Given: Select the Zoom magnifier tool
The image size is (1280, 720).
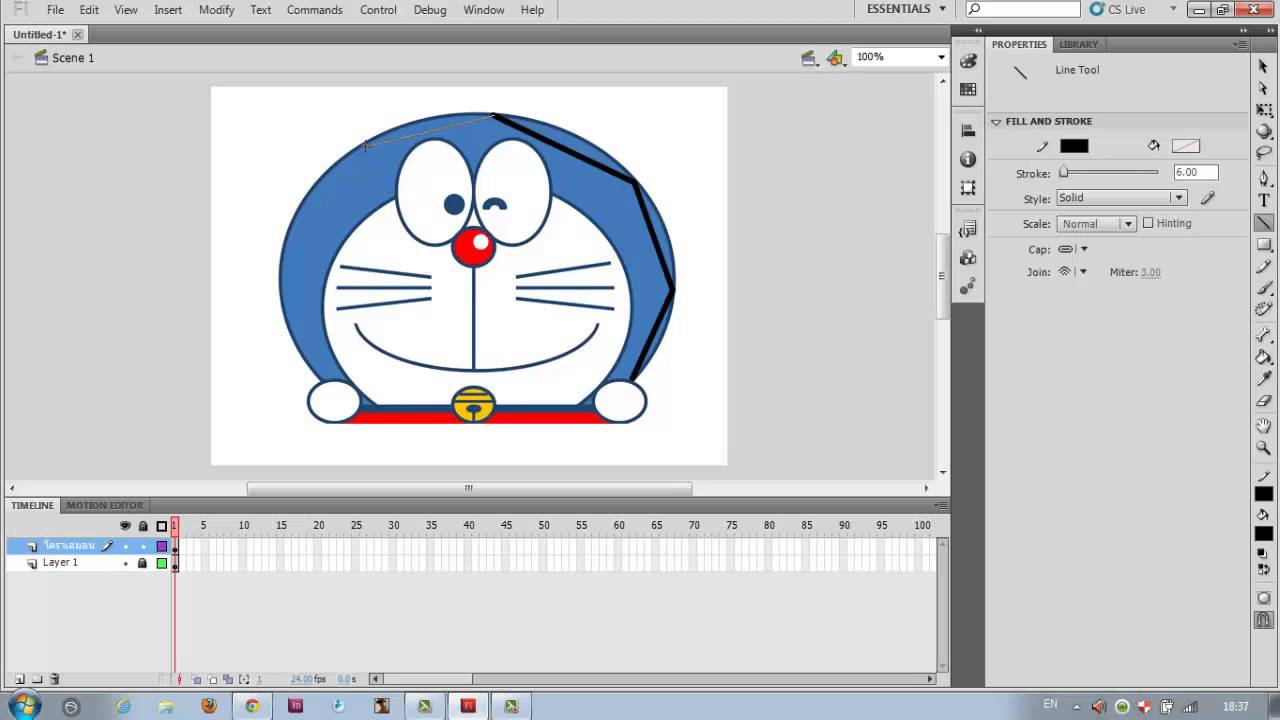Looking at the screenshot, I should (1264, 449).
